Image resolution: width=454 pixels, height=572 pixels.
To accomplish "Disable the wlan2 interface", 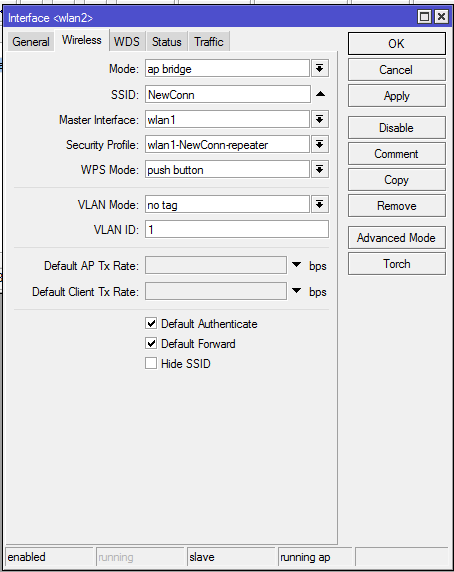I will coord(396,128).
